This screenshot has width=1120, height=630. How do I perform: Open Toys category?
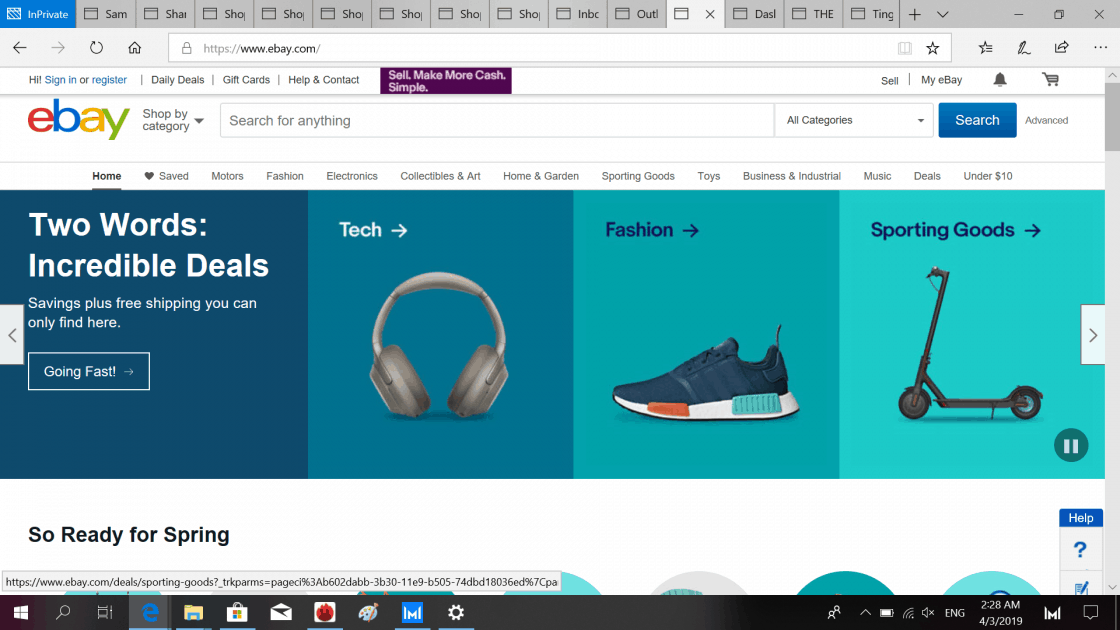709,176
